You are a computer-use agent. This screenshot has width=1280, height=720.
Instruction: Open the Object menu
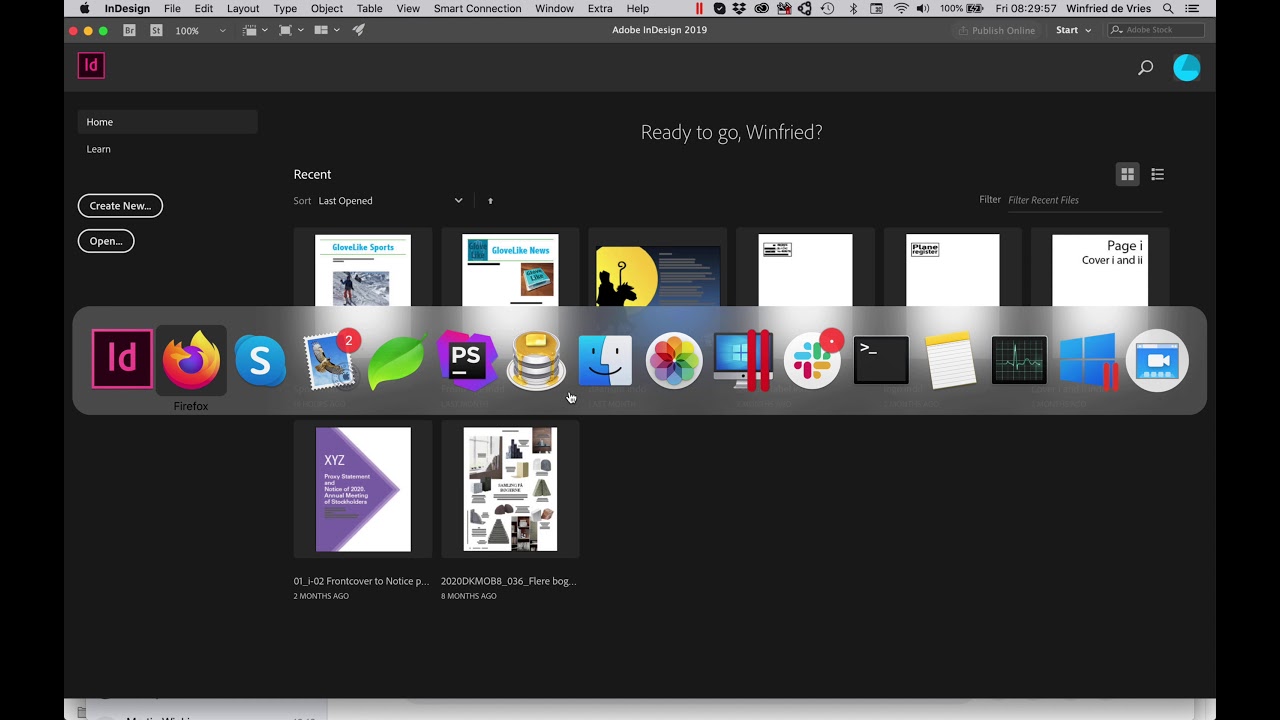pos(327,8)
